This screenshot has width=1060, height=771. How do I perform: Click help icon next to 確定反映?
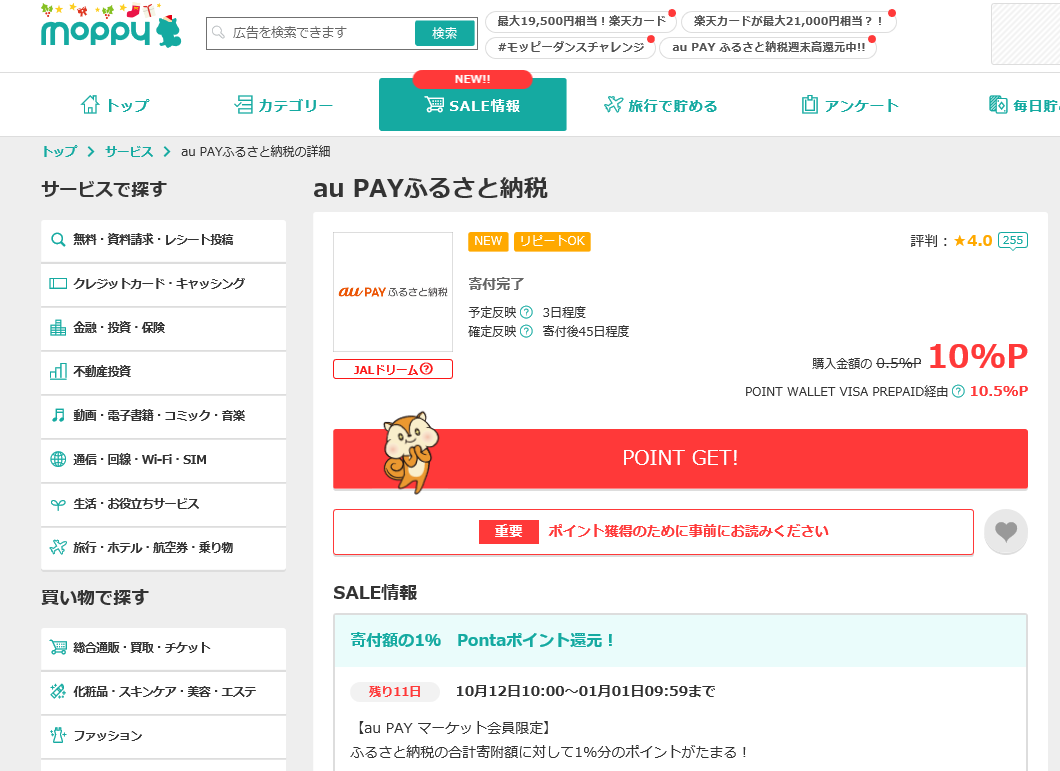[x=526, y=331]
